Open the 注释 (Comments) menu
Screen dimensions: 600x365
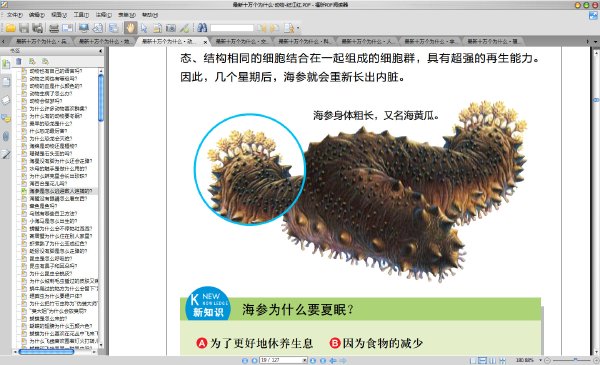pyautogui.click(x=104, y=15)
